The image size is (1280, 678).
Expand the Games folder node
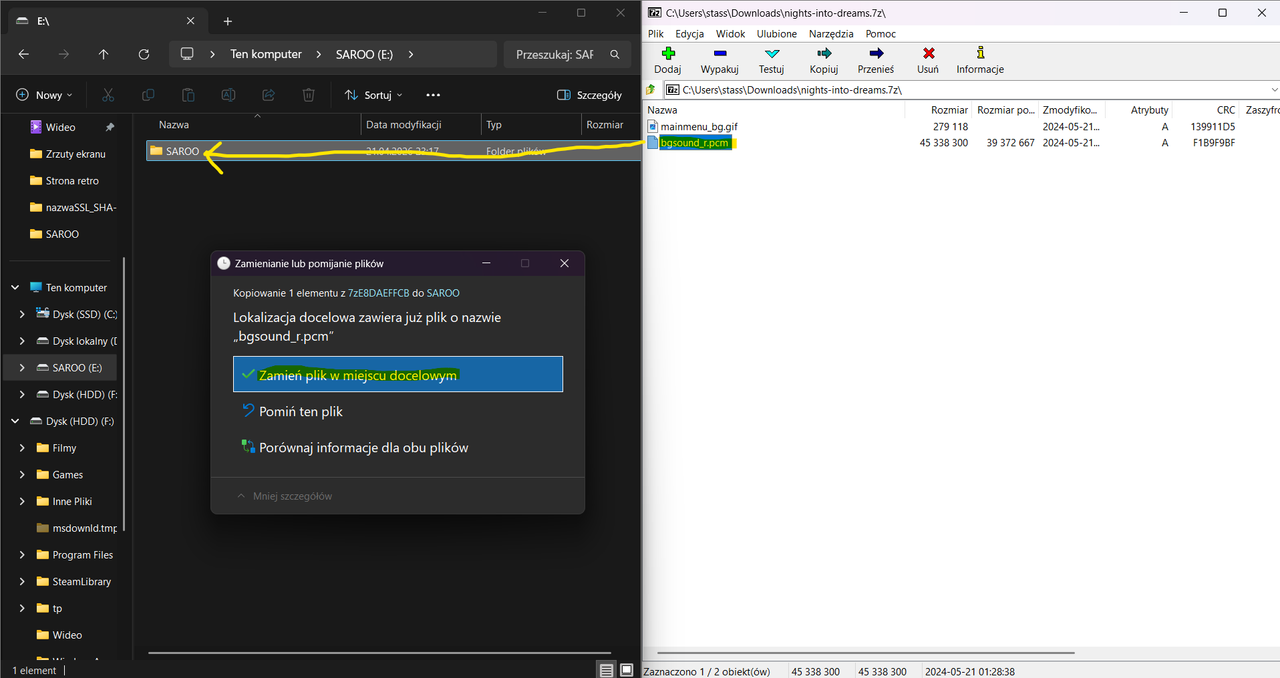22,475
